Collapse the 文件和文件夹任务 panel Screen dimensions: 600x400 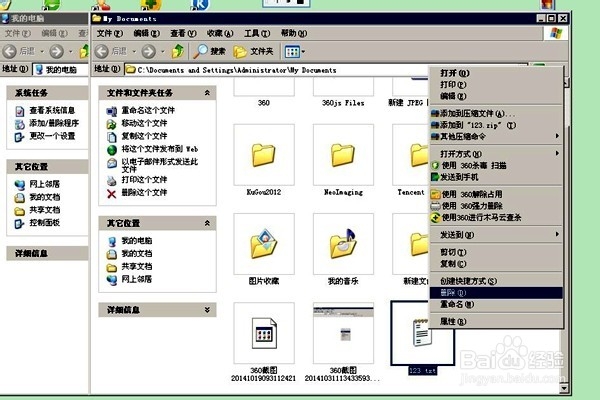[207, 93]
